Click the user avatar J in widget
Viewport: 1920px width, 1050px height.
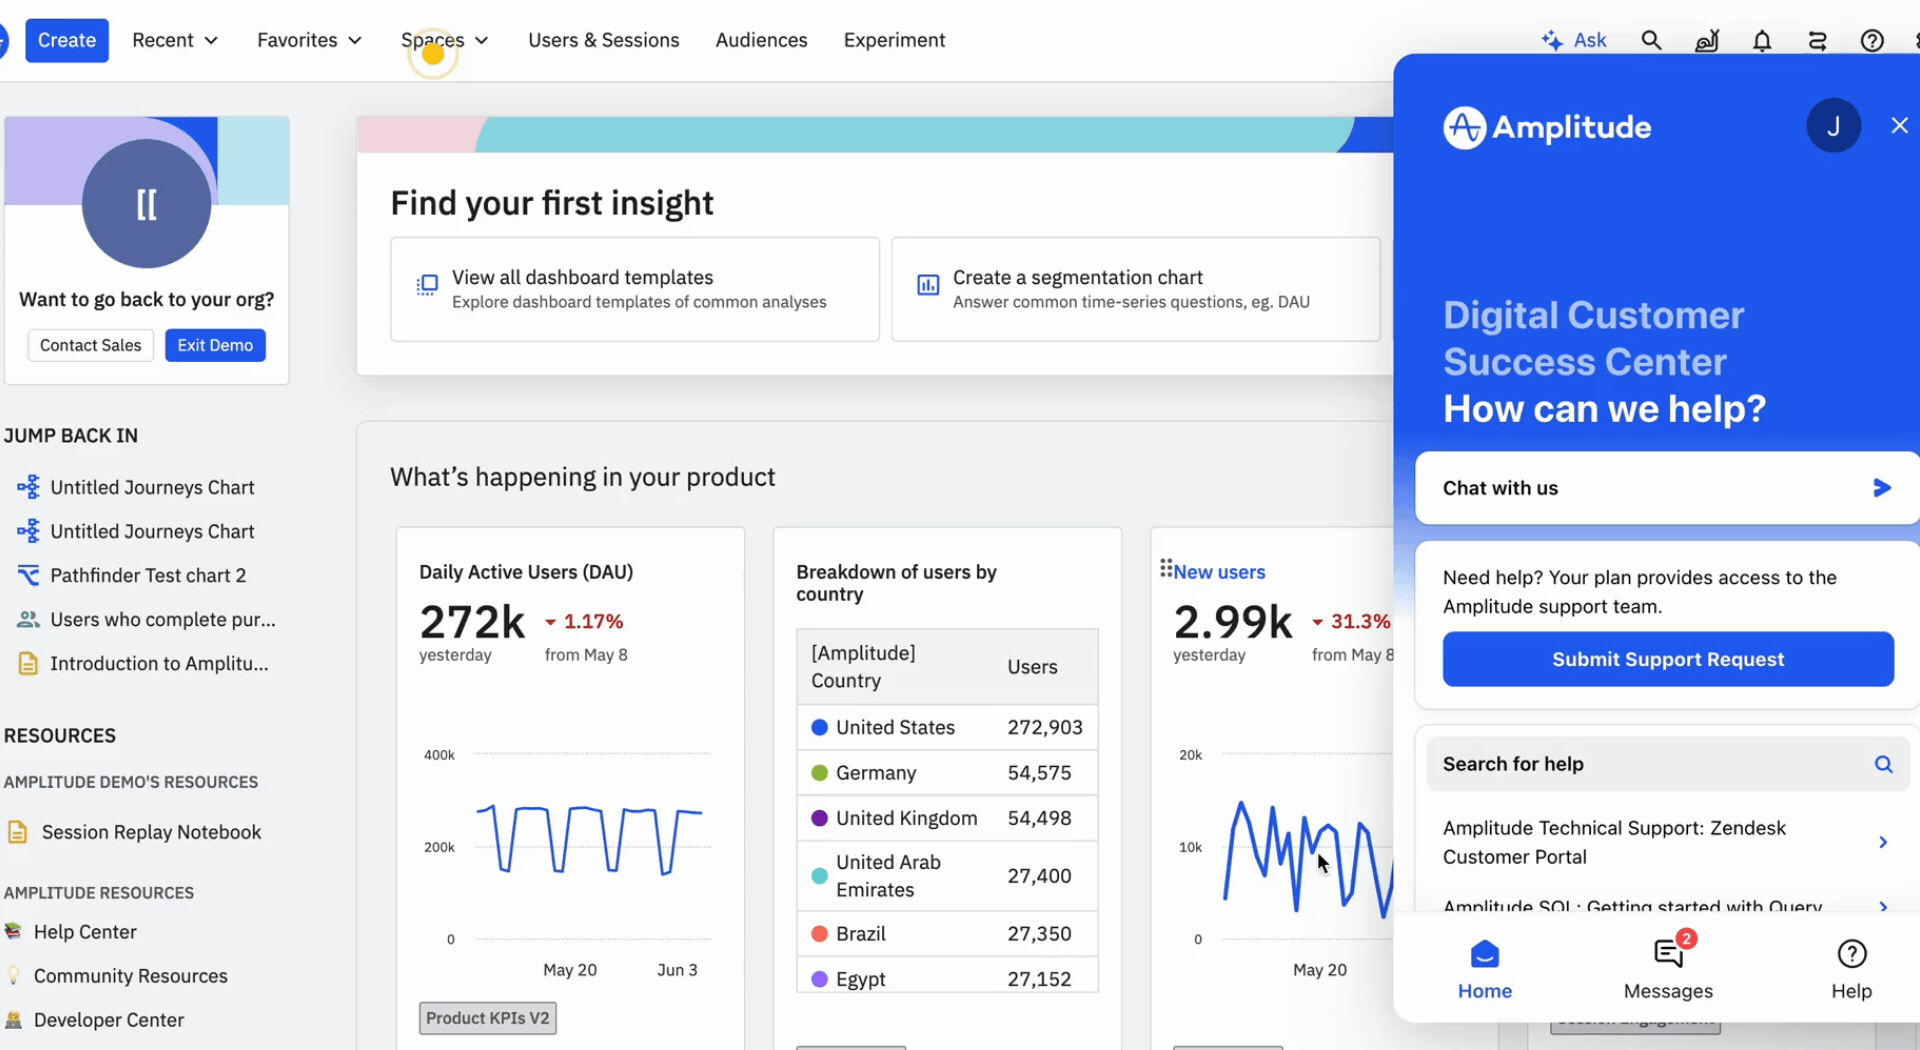1833,126
